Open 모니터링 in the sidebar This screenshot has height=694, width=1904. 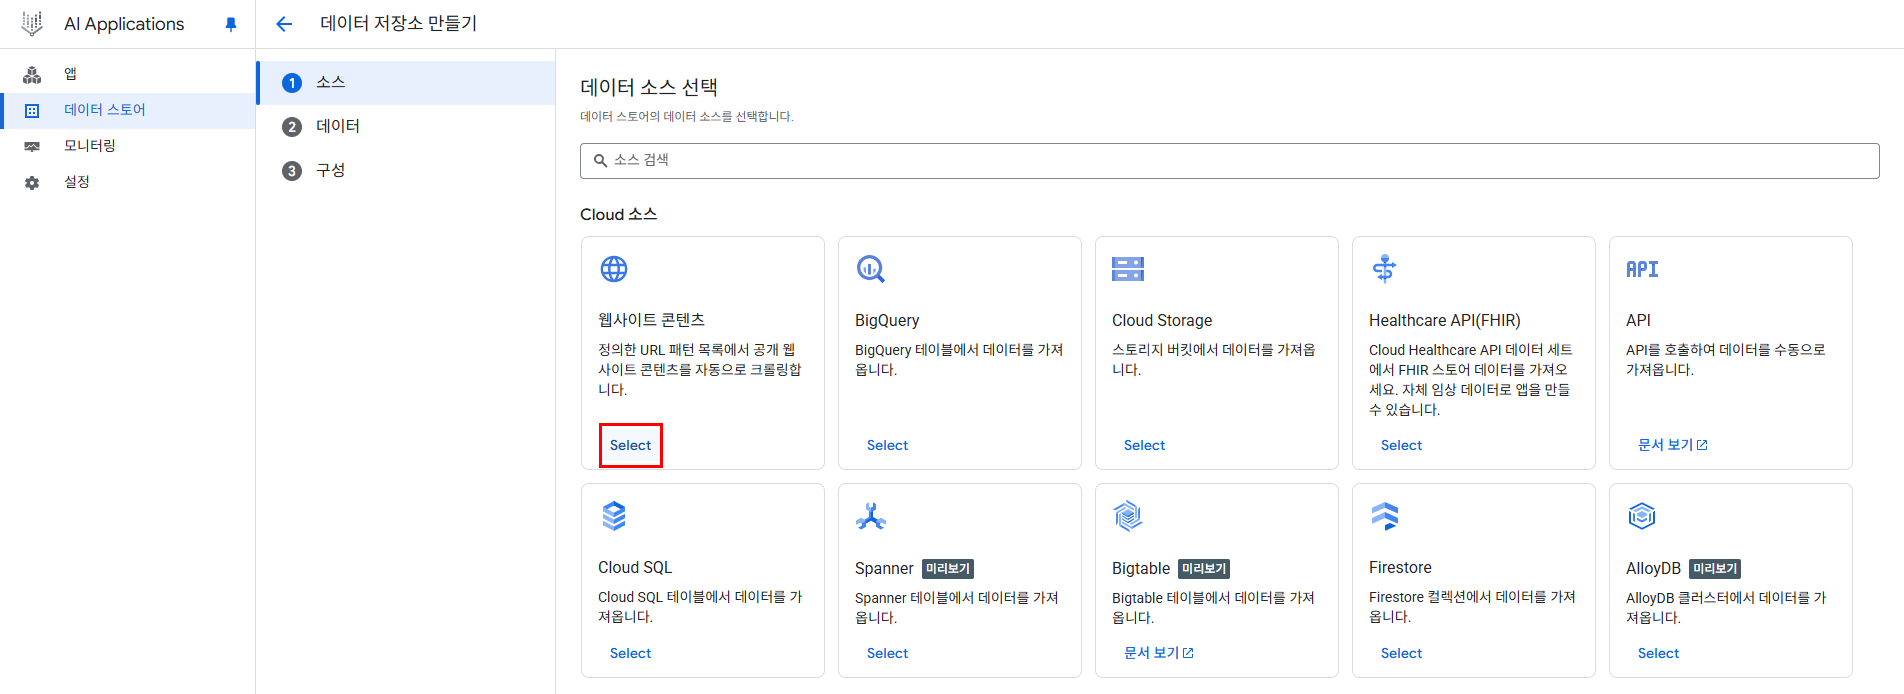pos(128,146)
